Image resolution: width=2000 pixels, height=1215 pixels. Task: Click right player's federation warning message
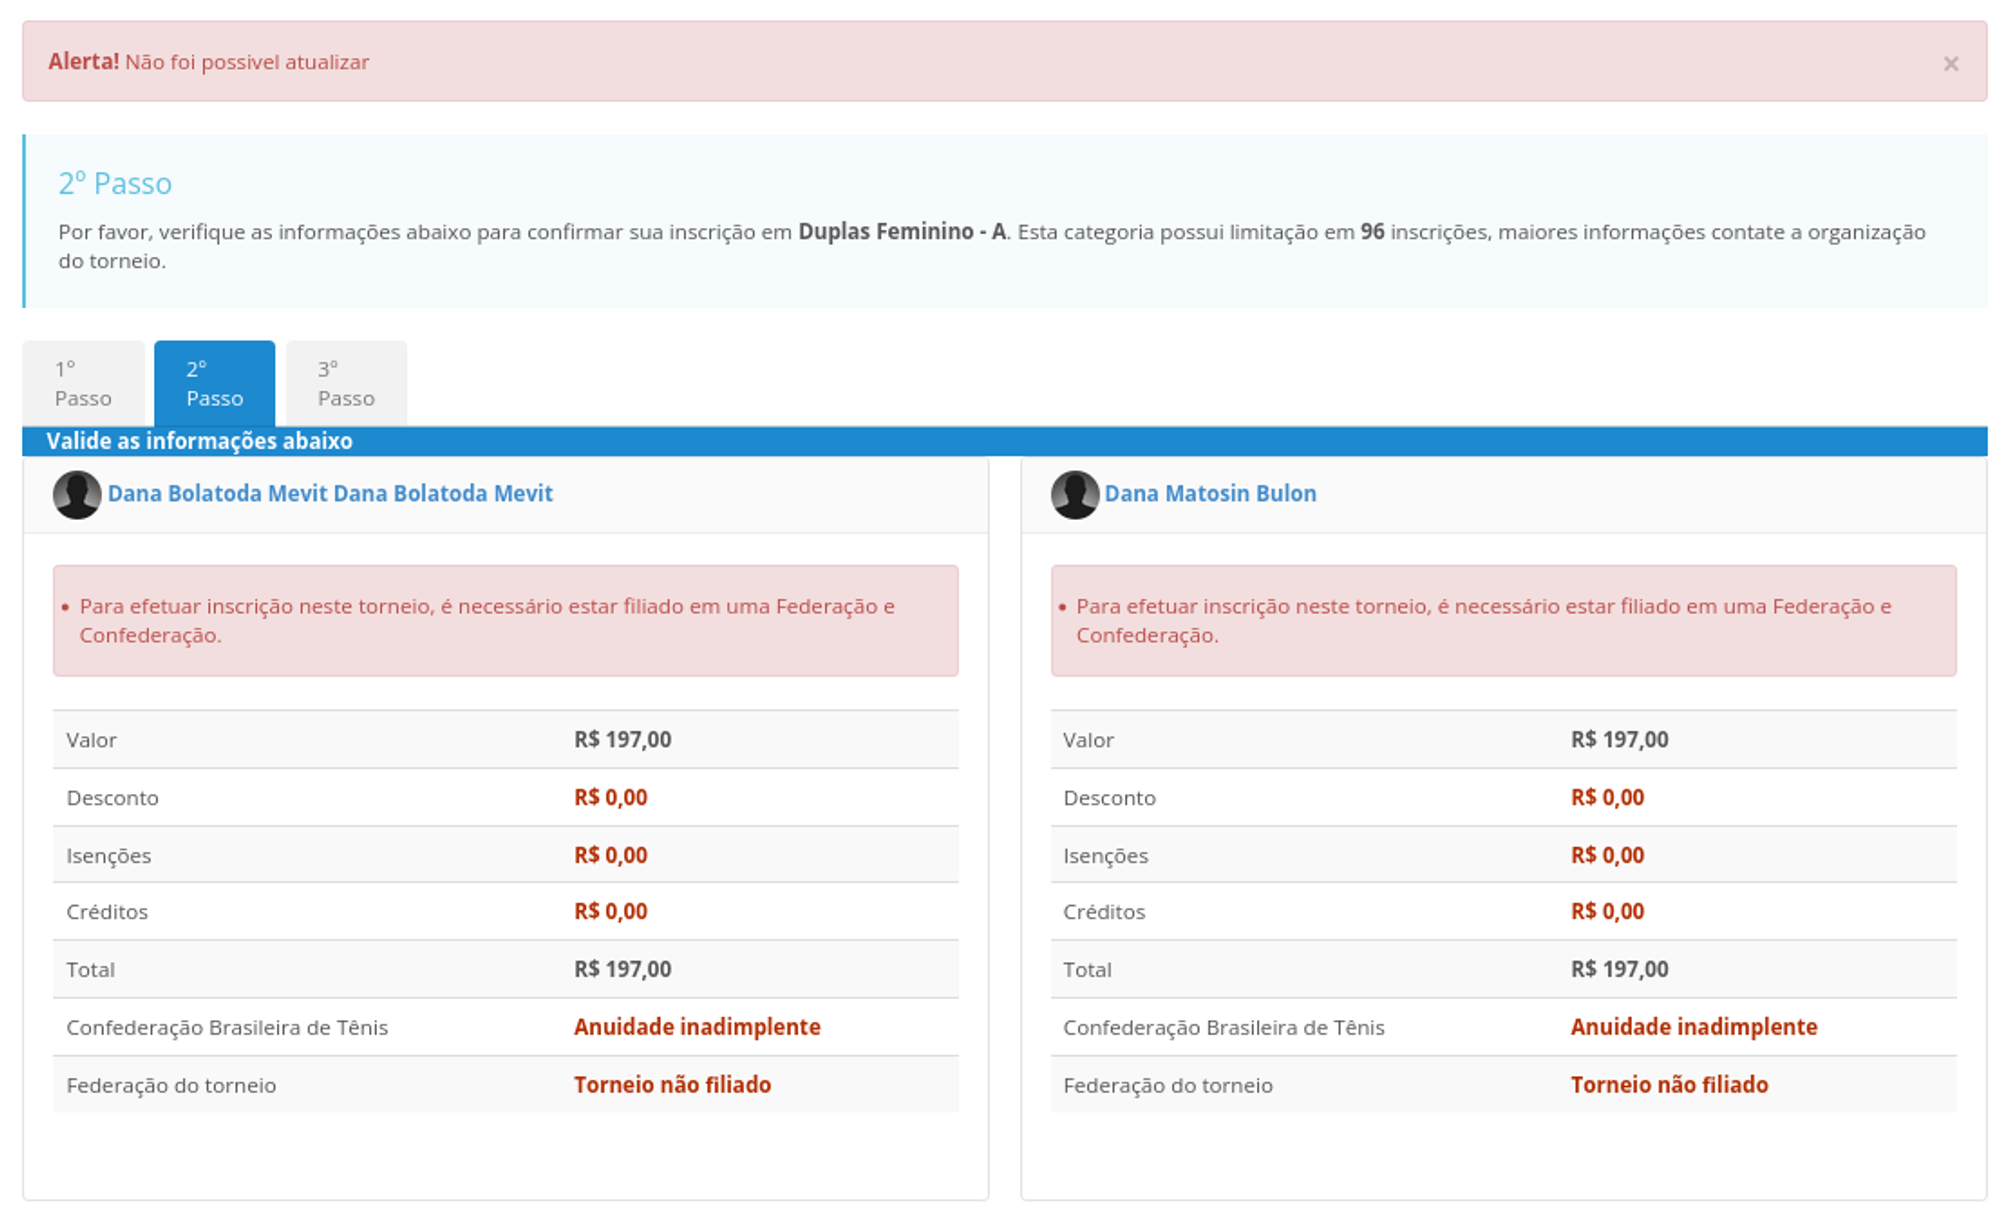(1483, 620)
